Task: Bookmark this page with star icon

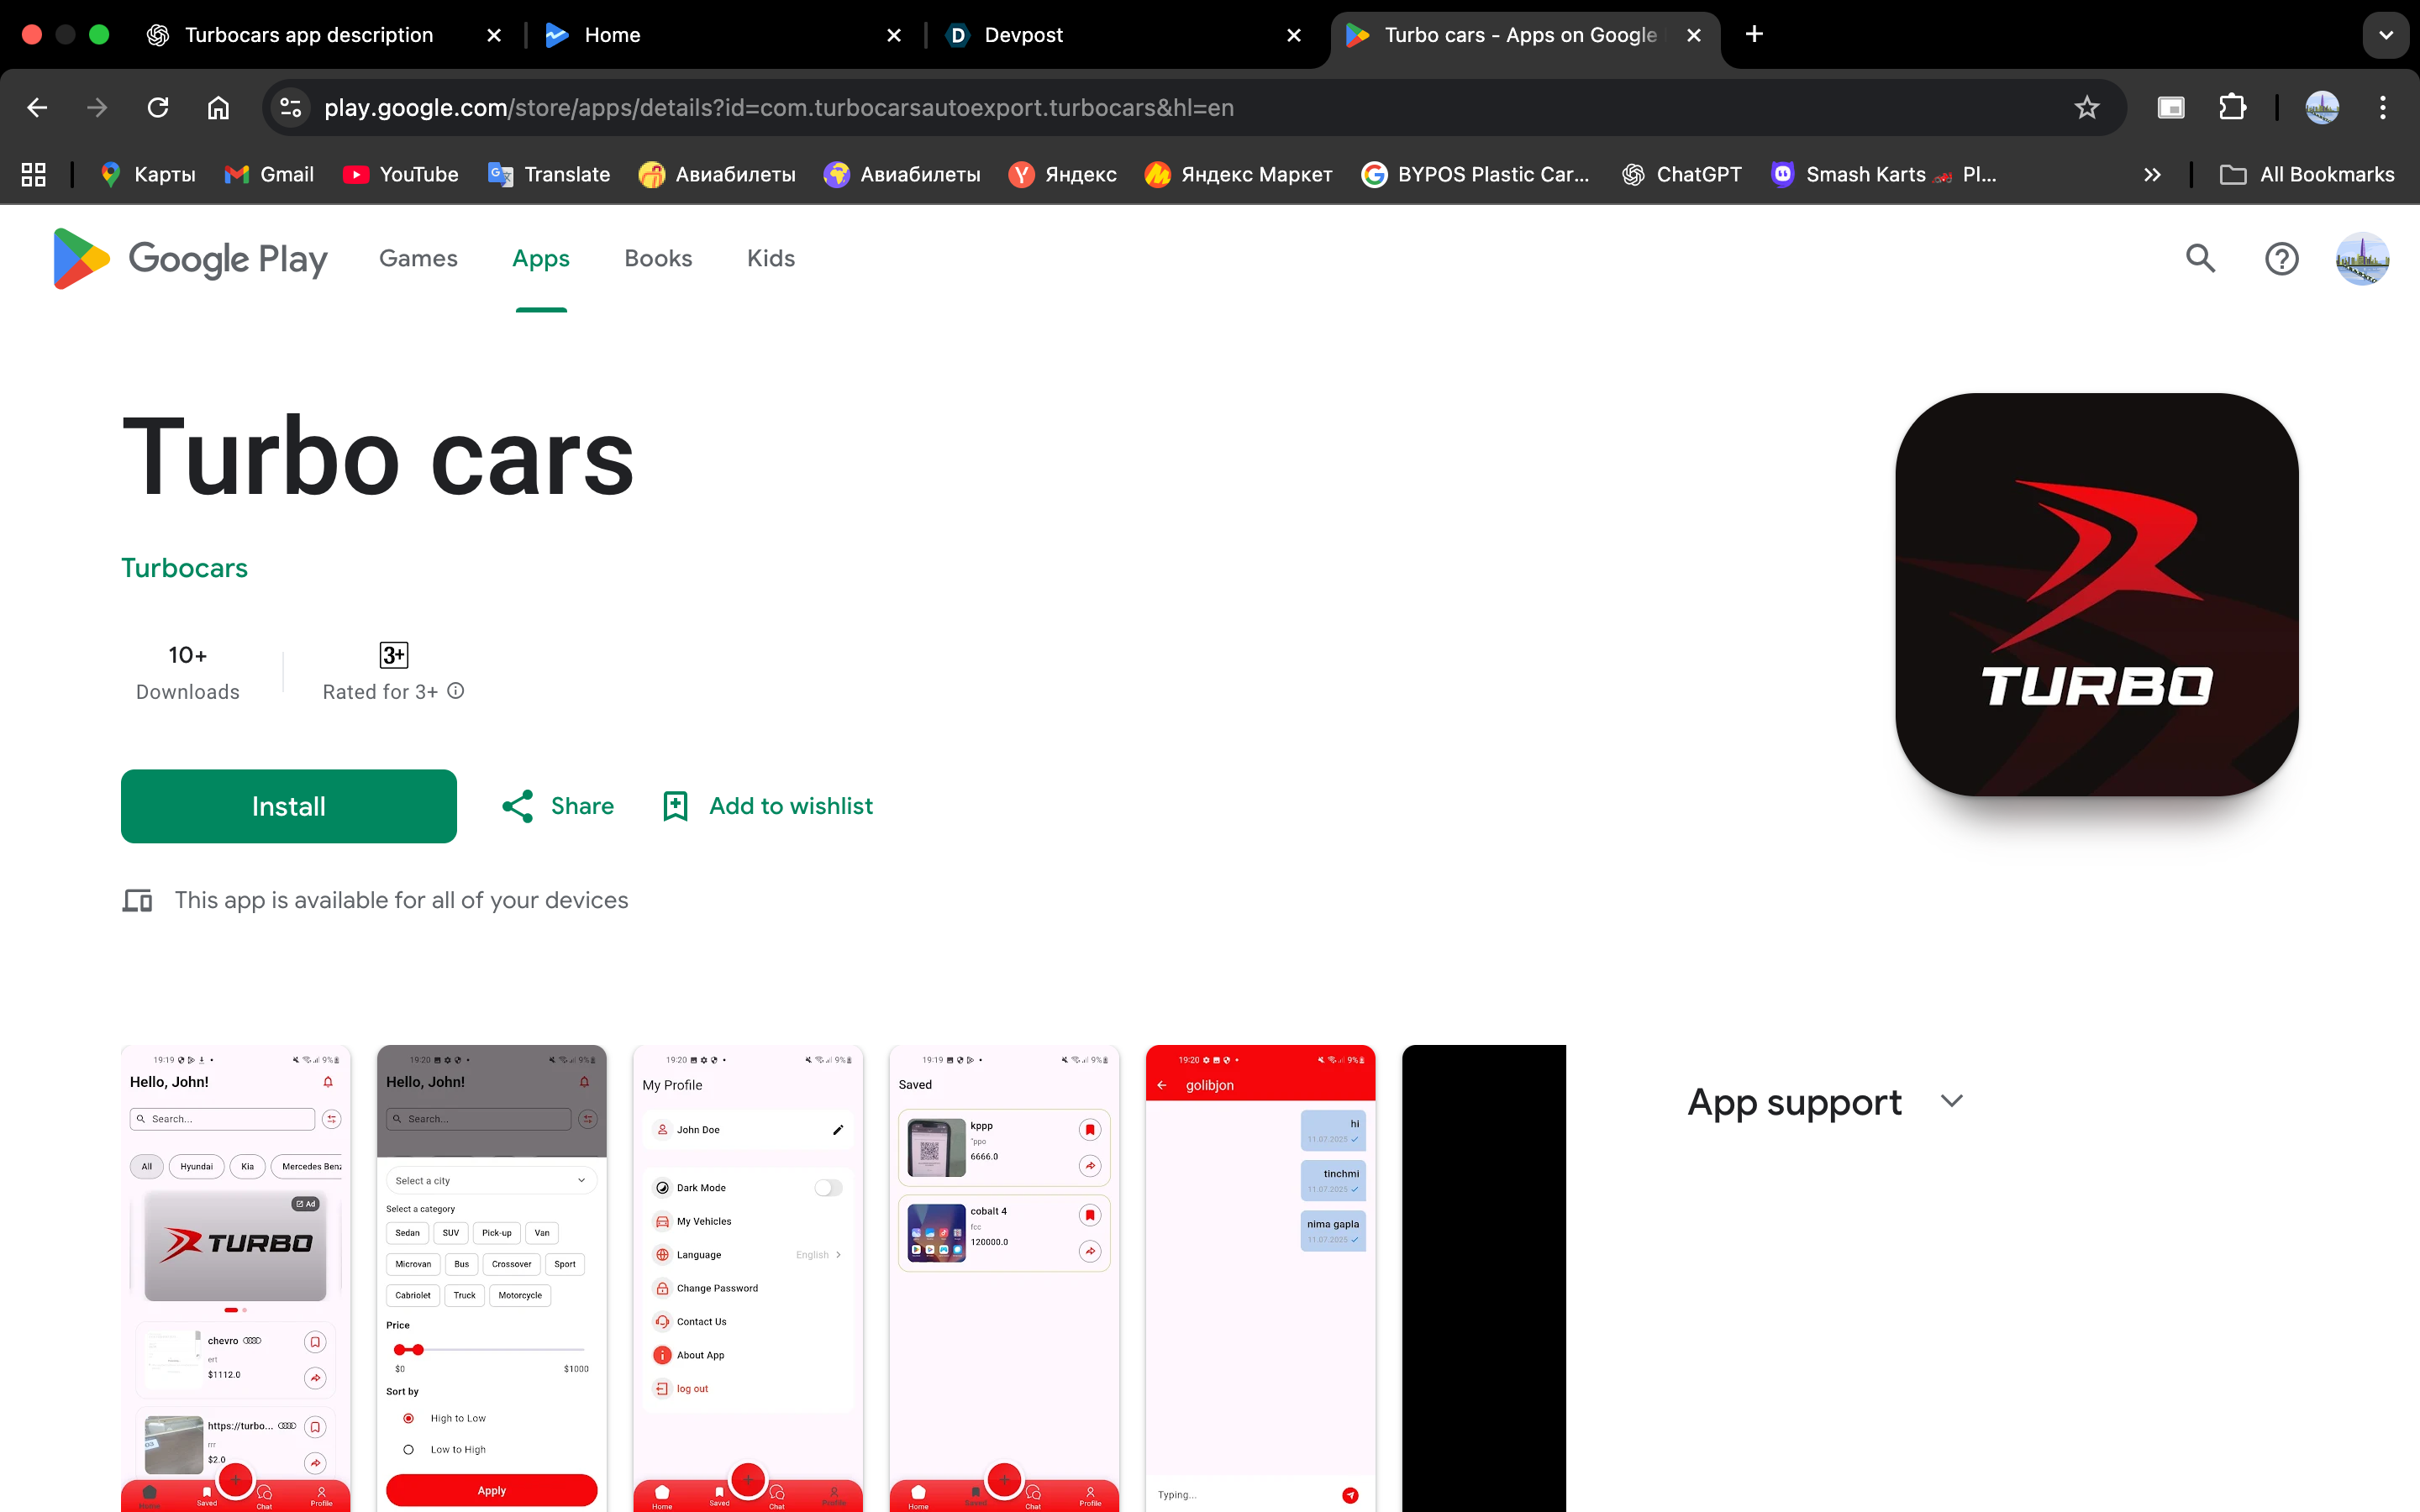Action: pos(2086,108)
